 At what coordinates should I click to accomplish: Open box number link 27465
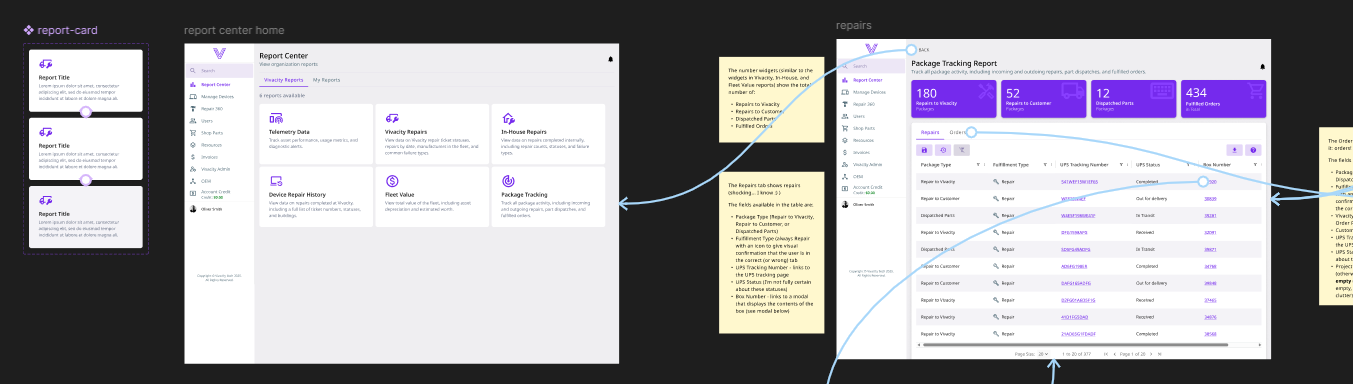tap(1210, 299)
